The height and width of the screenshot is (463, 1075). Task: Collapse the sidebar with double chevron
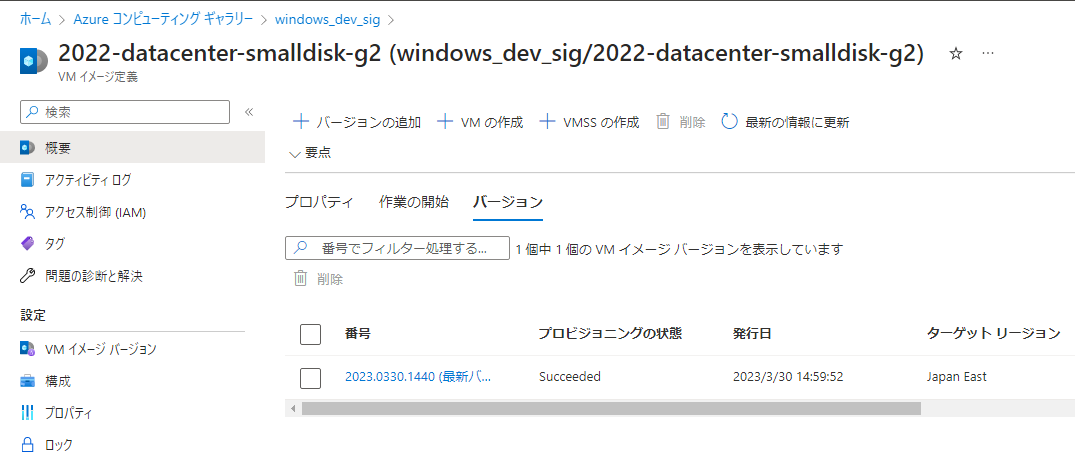click(250, 112)
